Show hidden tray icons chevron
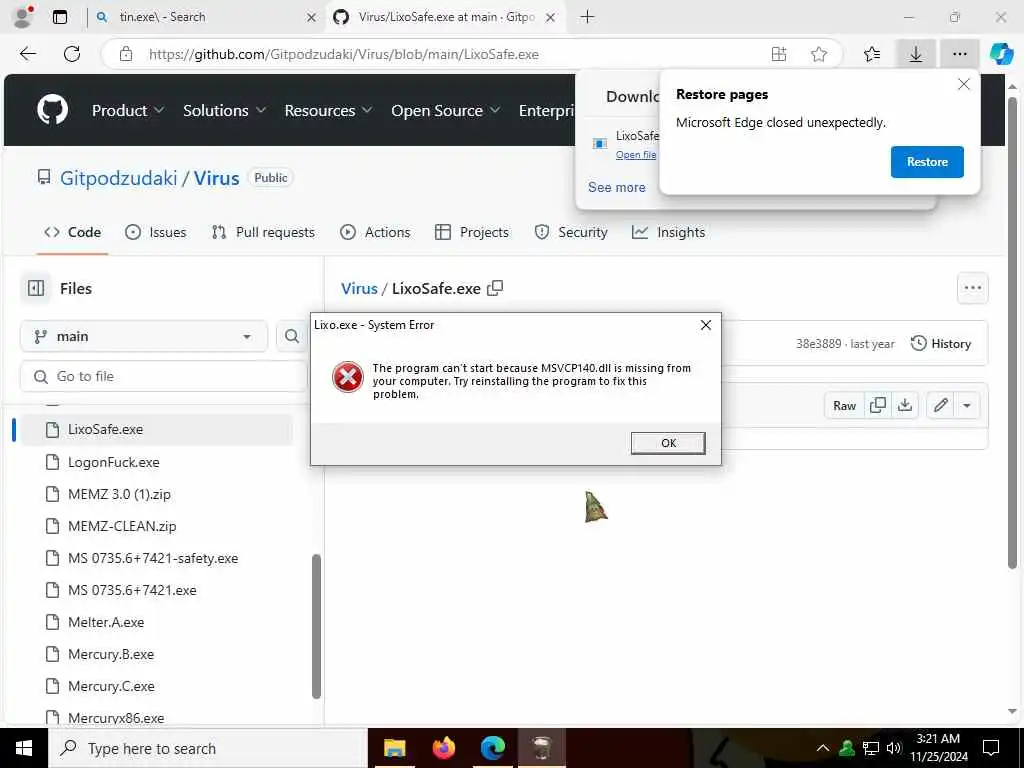Screen dimensions: 1024x768 [x=823, y=748]
